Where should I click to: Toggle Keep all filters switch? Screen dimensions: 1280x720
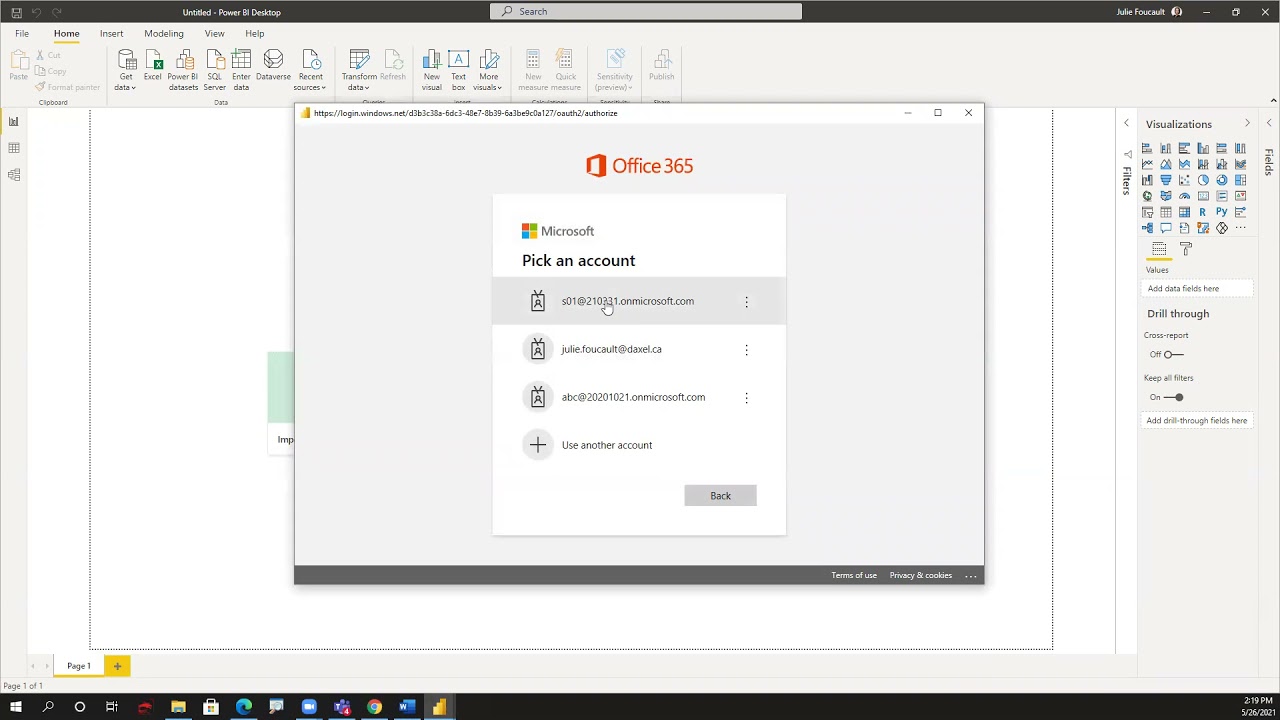[1174, 397]
